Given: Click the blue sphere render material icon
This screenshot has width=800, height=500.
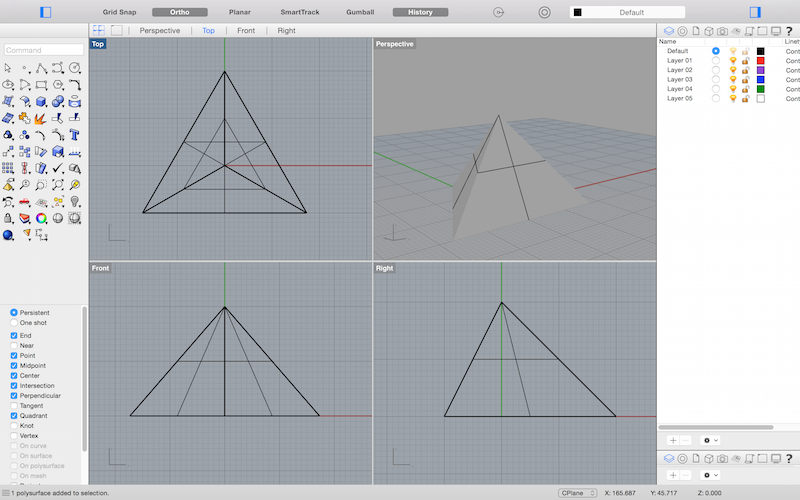Looking at the screenshot, I should [x=8, y=235].
